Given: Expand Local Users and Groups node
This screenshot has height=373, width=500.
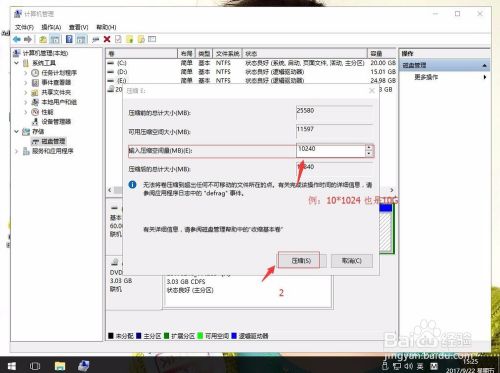Looking at the screenshot, I should (x=26, y=102).
